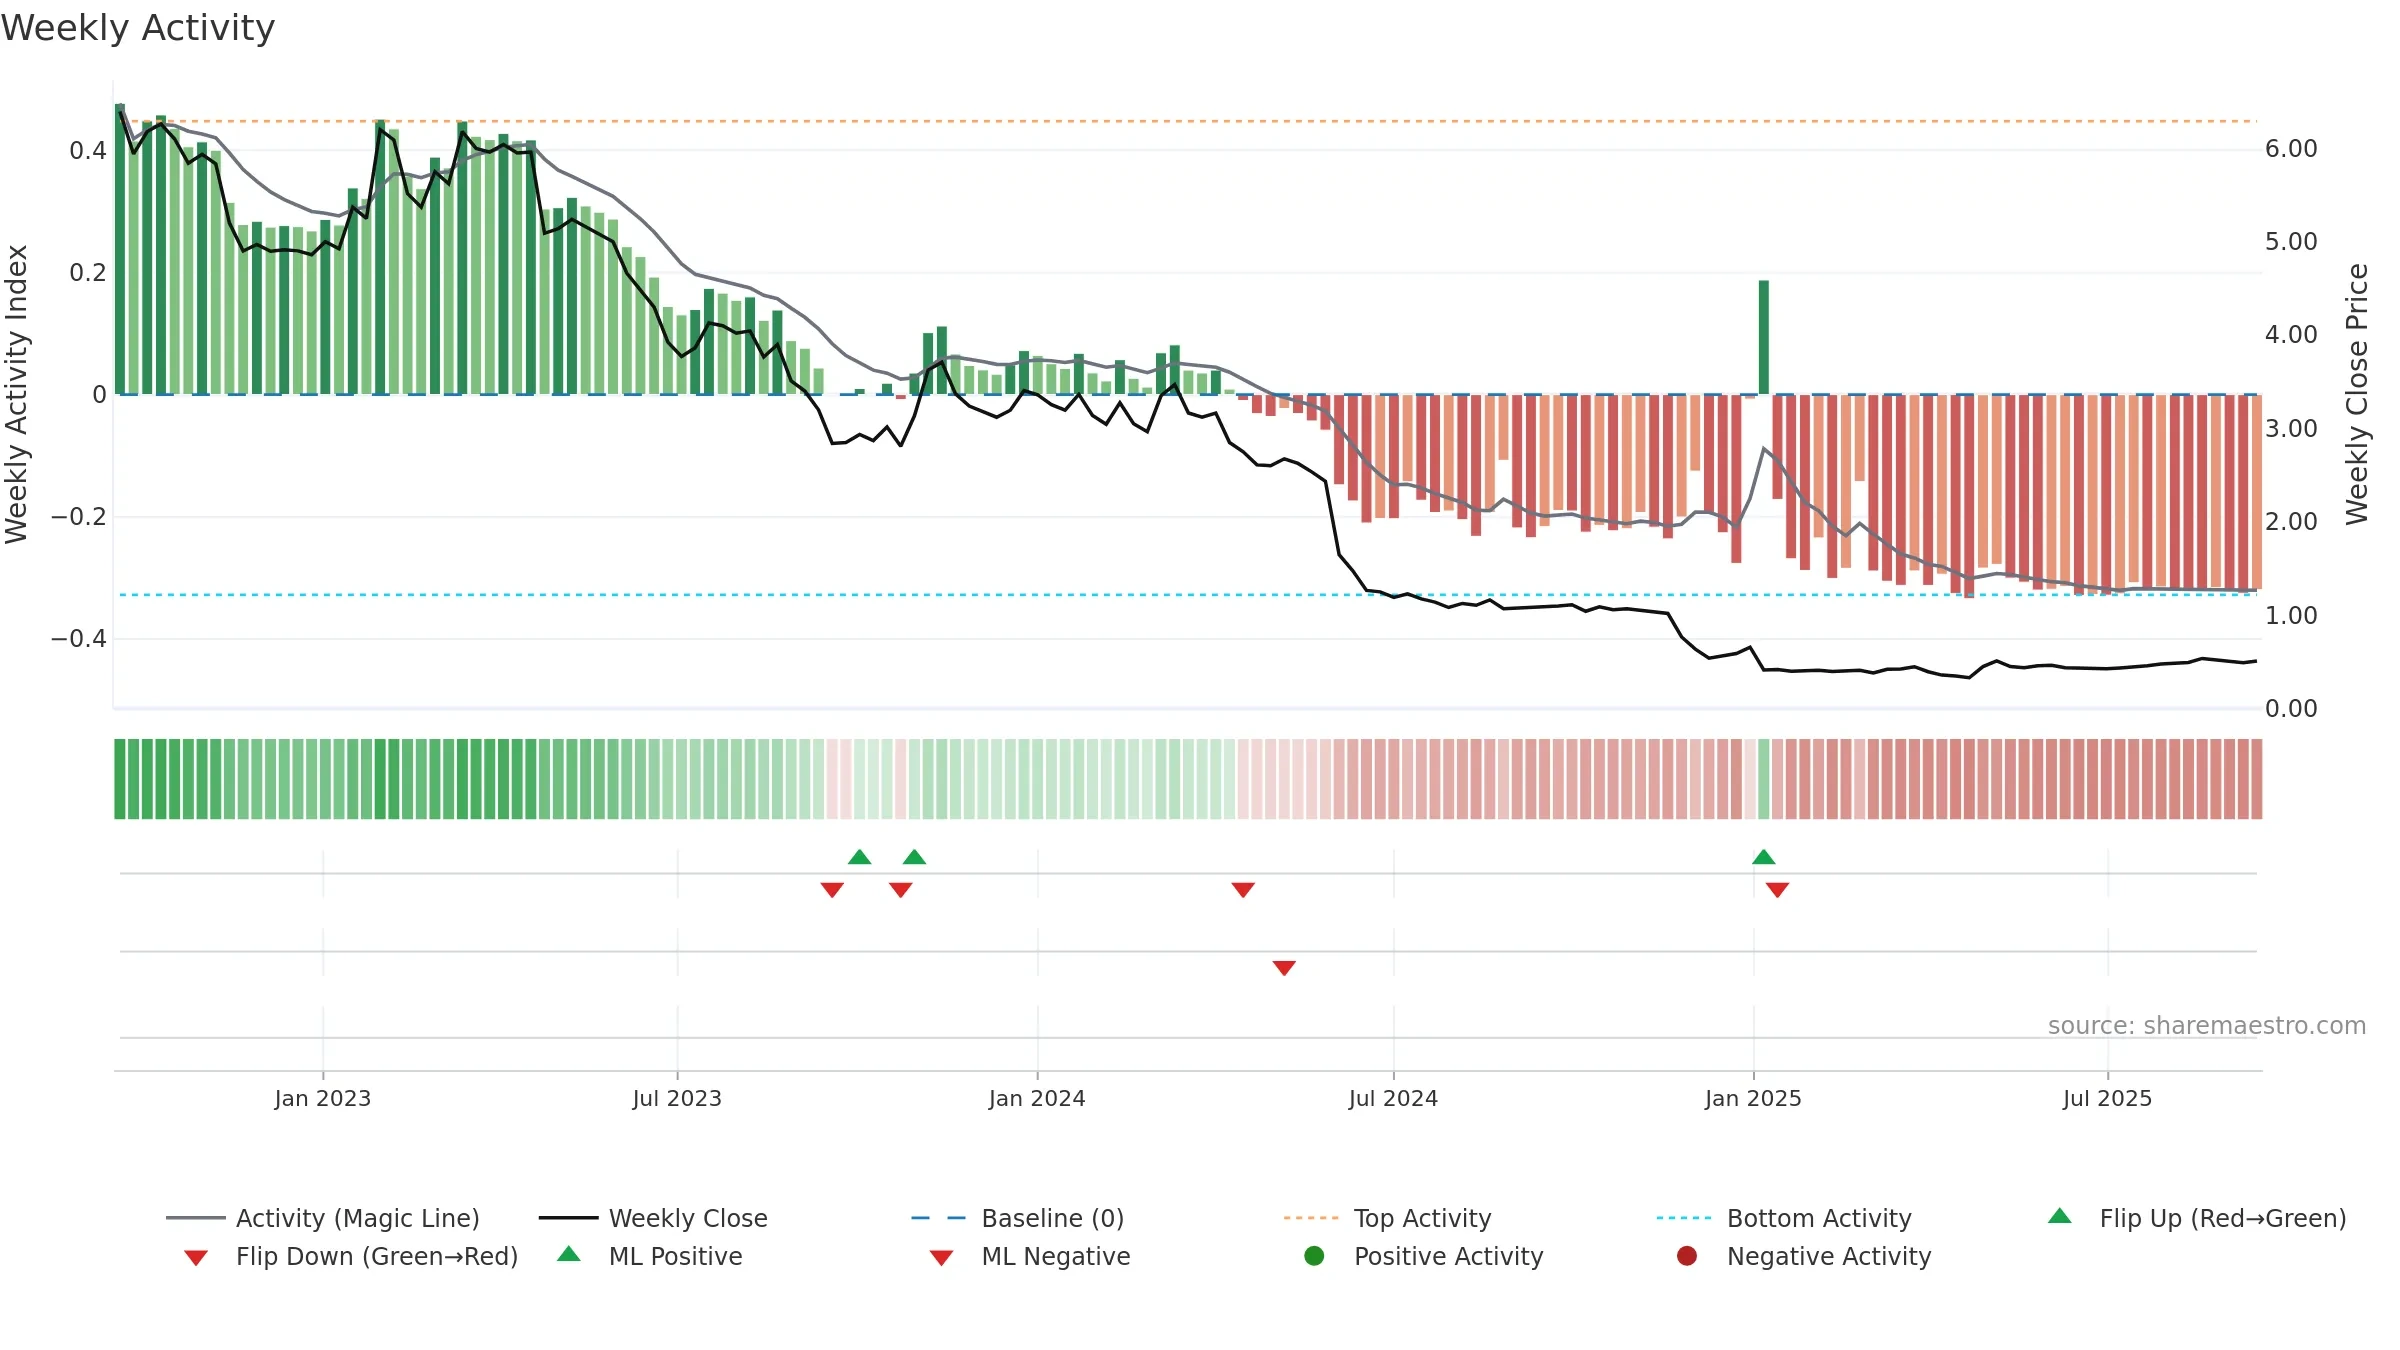
Task: Click the source: sharemaestro.com text
Action: (x=2207, y=1025)
